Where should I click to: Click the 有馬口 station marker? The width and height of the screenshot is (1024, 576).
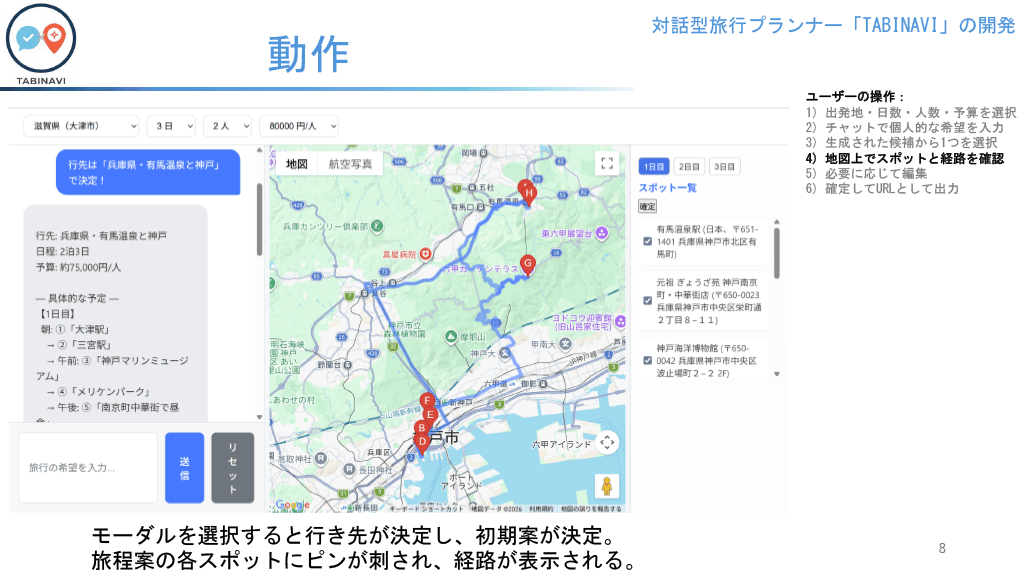[481, 207]
